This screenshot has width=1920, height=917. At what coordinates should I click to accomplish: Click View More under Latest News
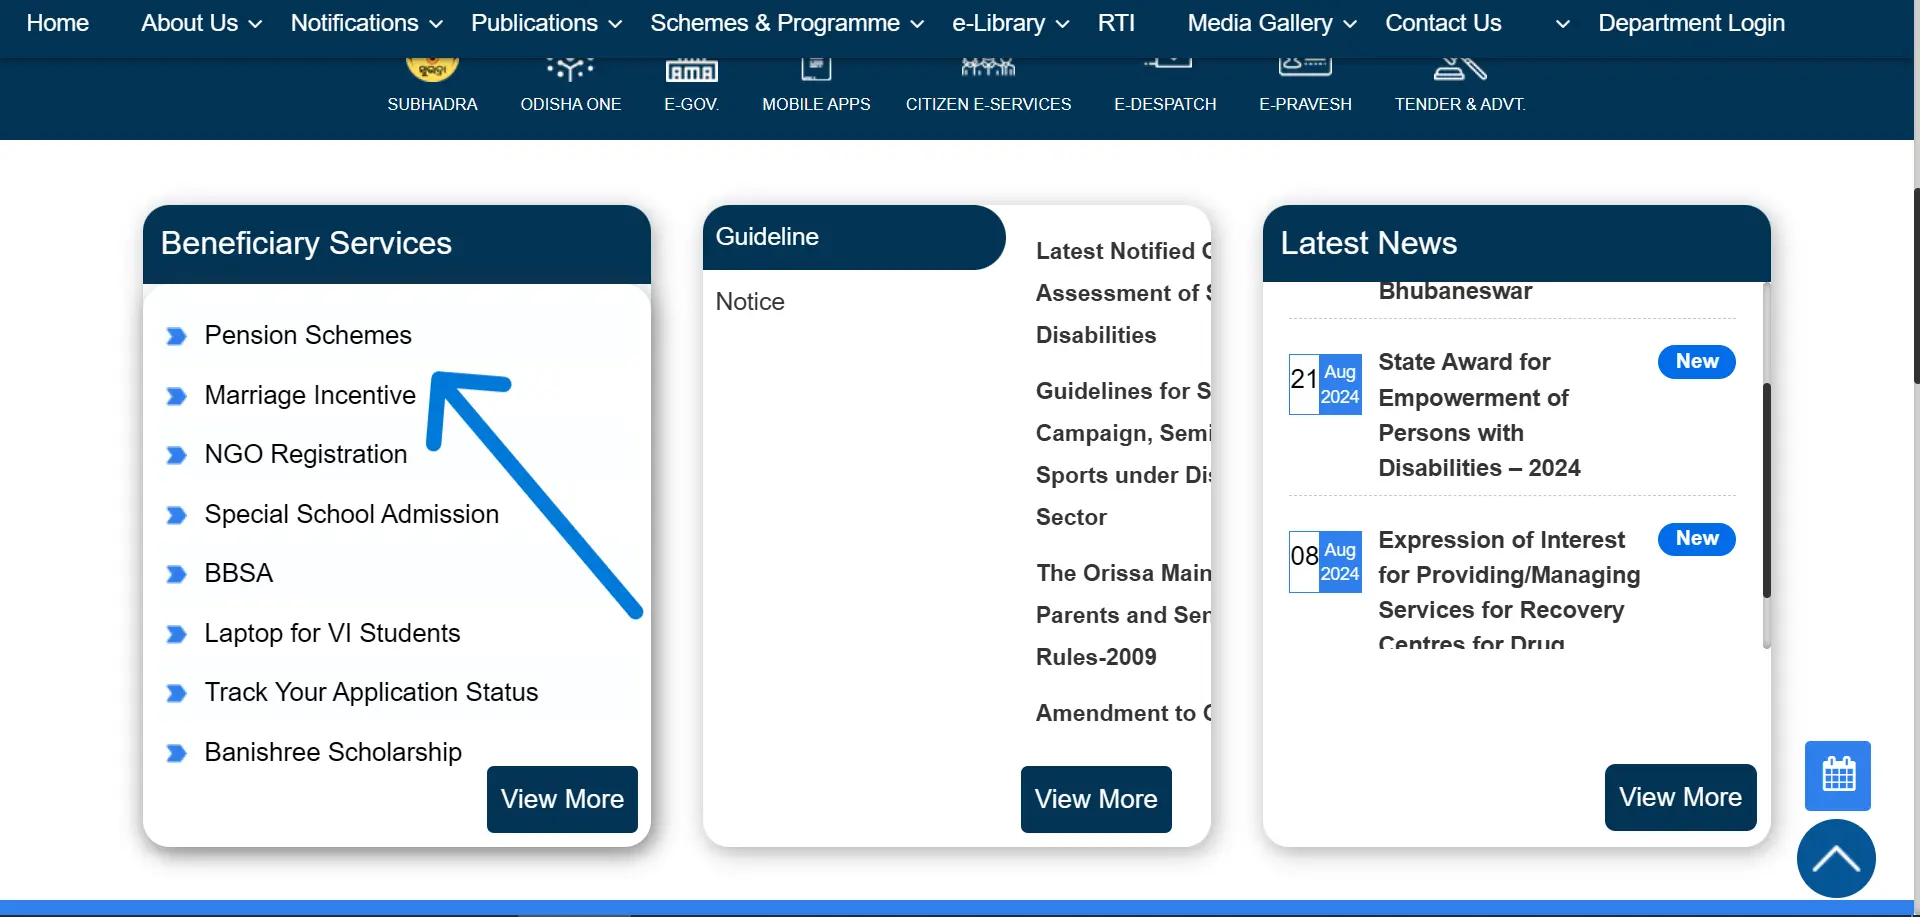[1680, 797]
